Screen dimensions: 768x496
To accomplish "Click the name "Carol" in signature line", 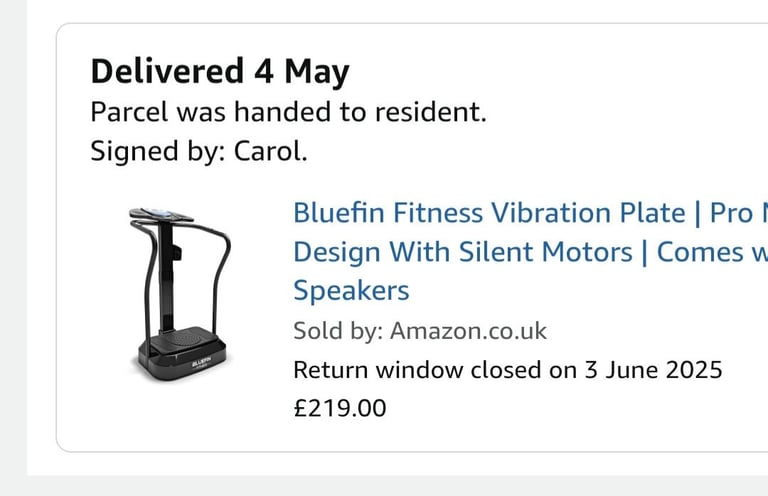I will [267, 151].
